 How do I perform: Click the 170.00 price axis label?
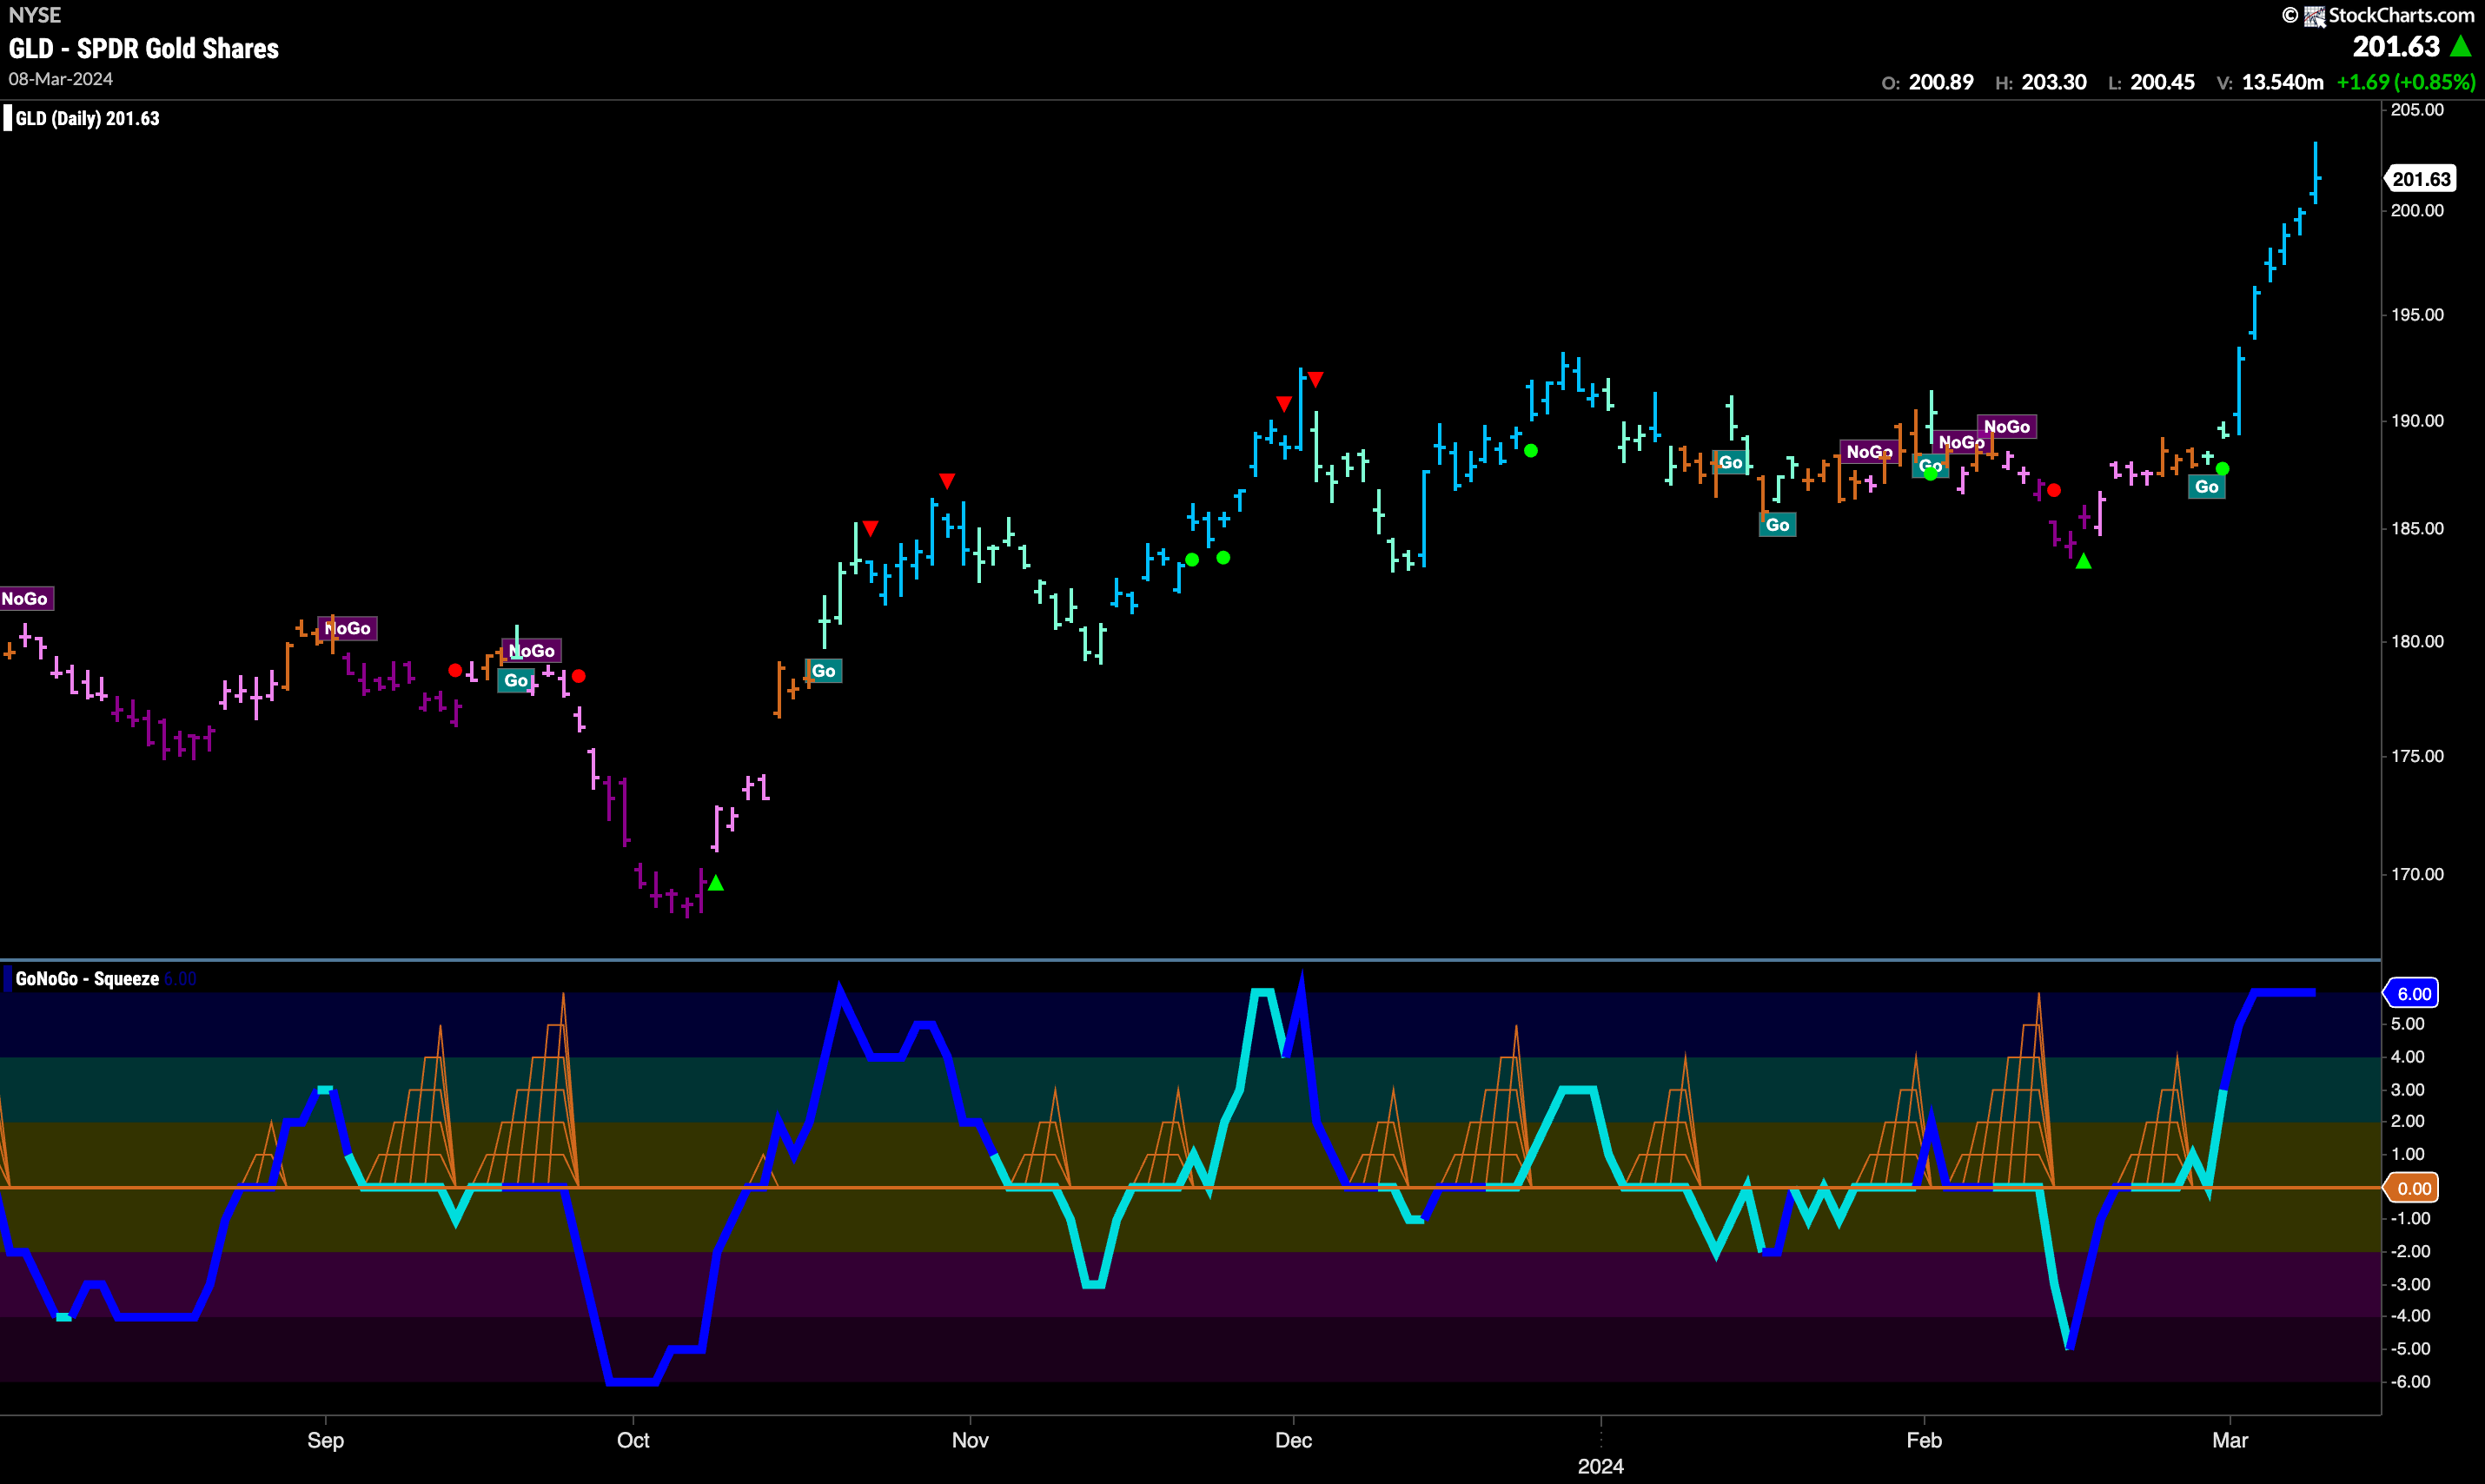pyautogui.click(x=2417, y=874)
